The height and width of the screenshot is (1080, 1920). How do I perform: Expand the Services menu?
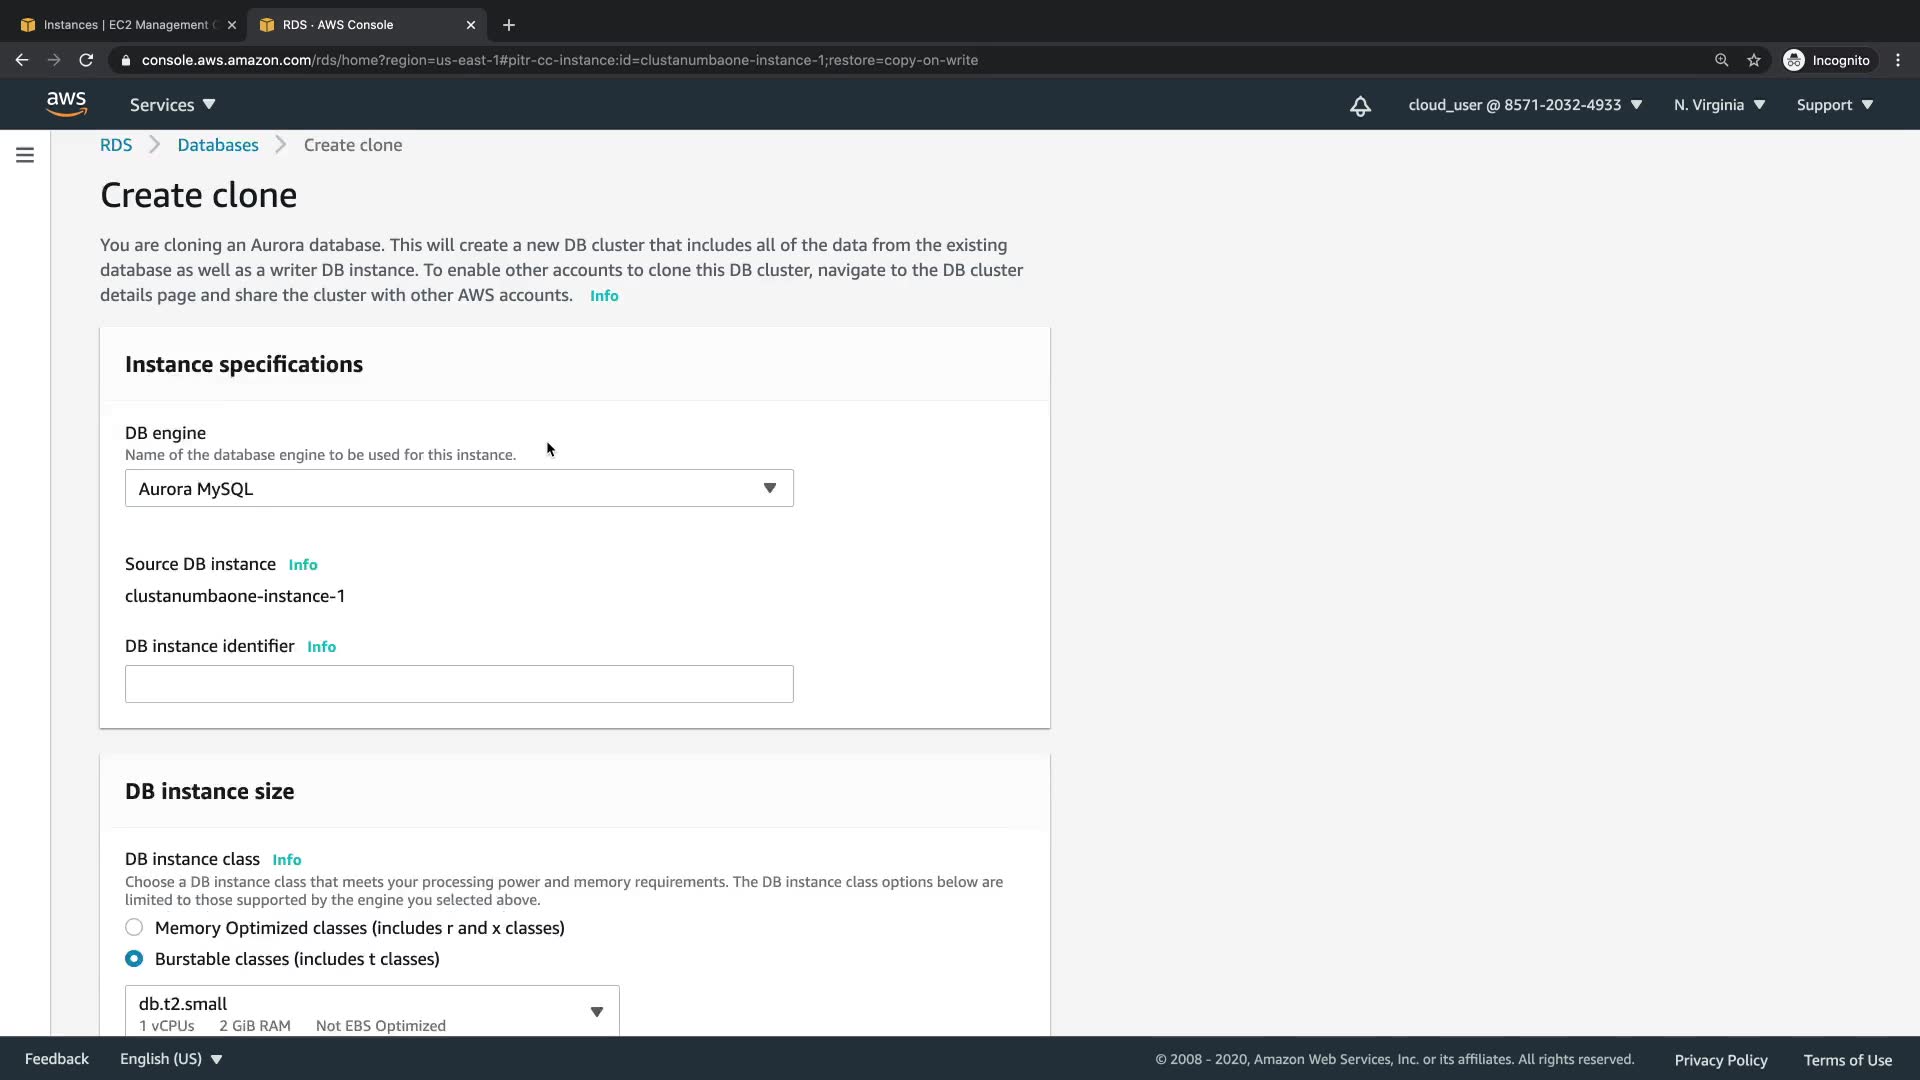[172, 105]
